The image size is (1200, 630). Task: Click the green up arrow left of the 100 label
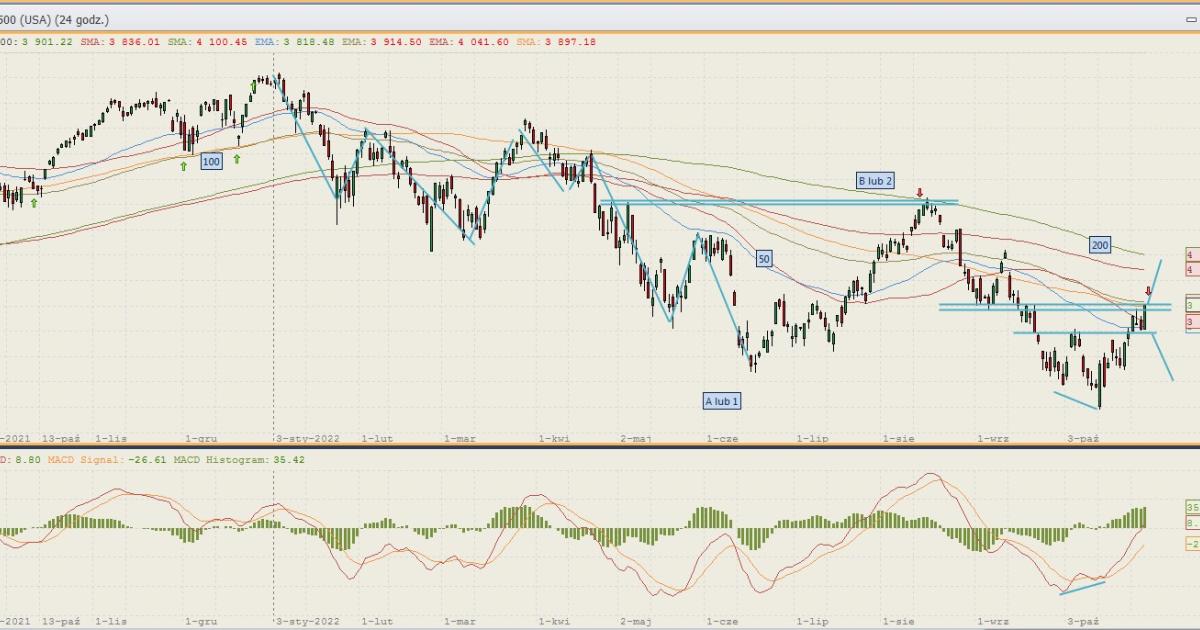click(x=184, y=166)
